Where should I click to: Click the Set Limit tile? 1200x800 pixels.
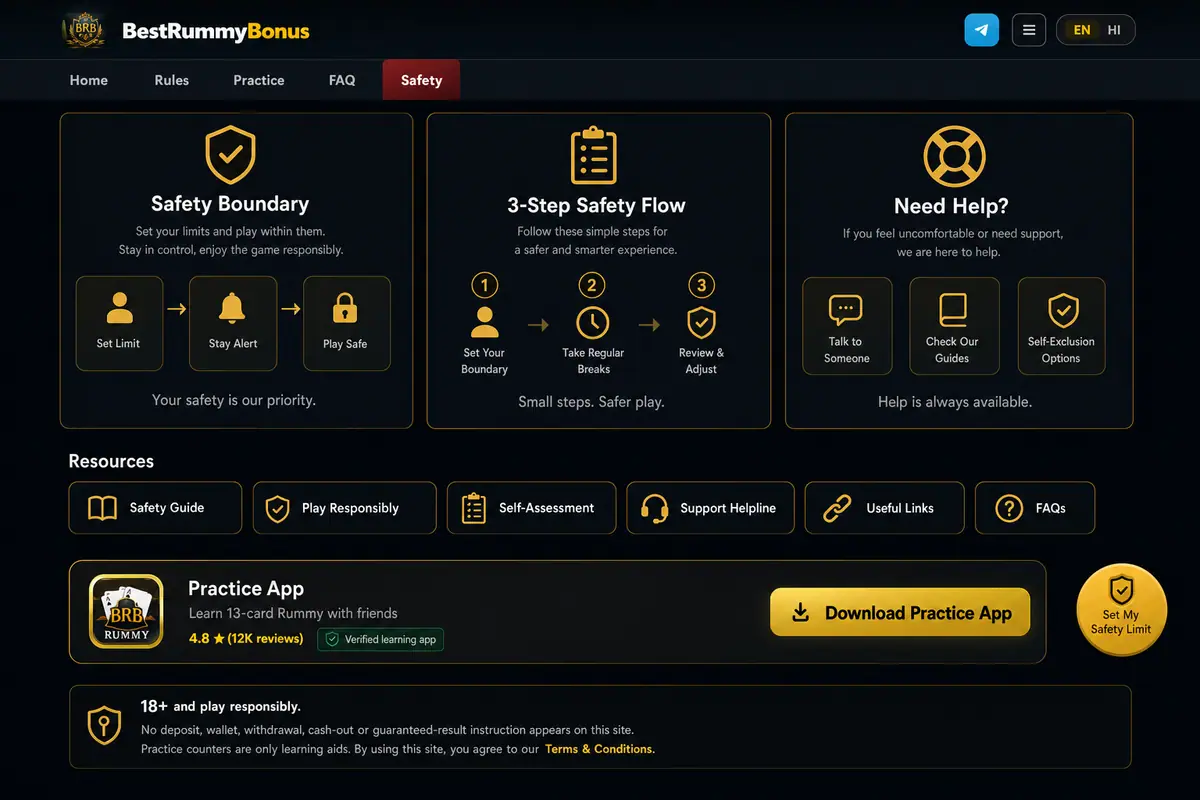[119, 323]
